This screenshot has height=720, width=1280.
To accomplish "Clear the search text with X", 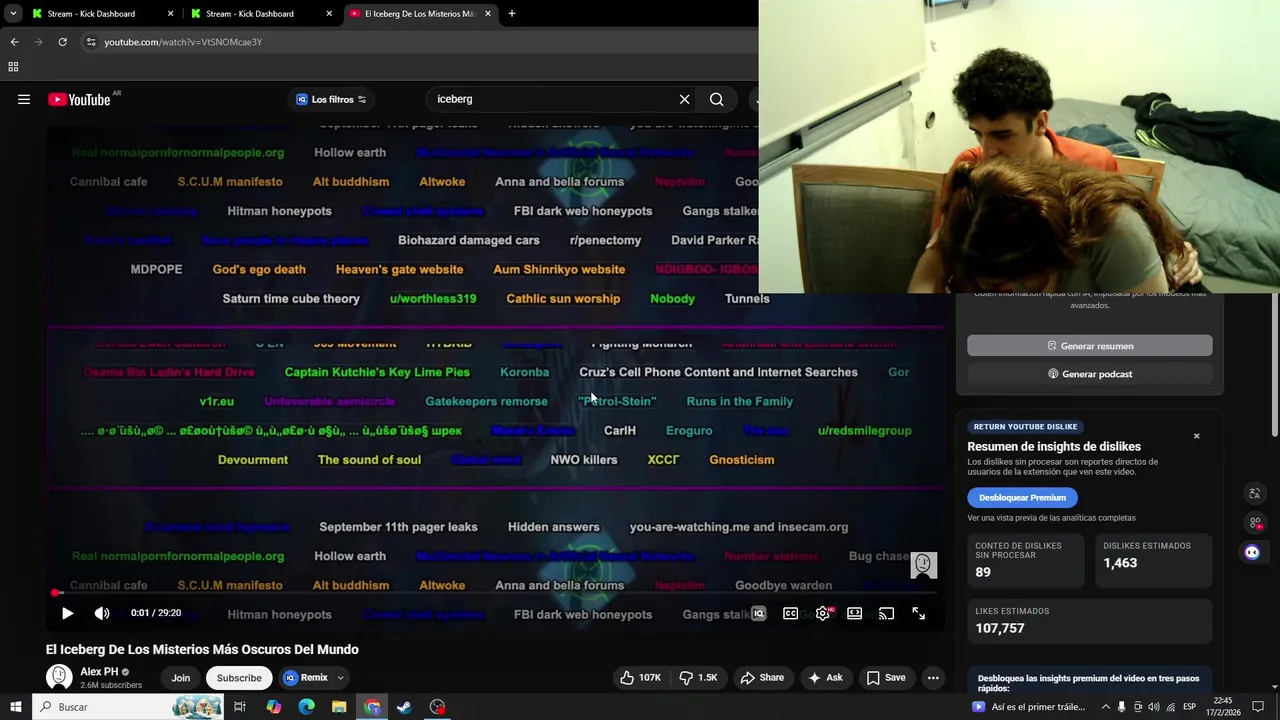I will 684,99.
